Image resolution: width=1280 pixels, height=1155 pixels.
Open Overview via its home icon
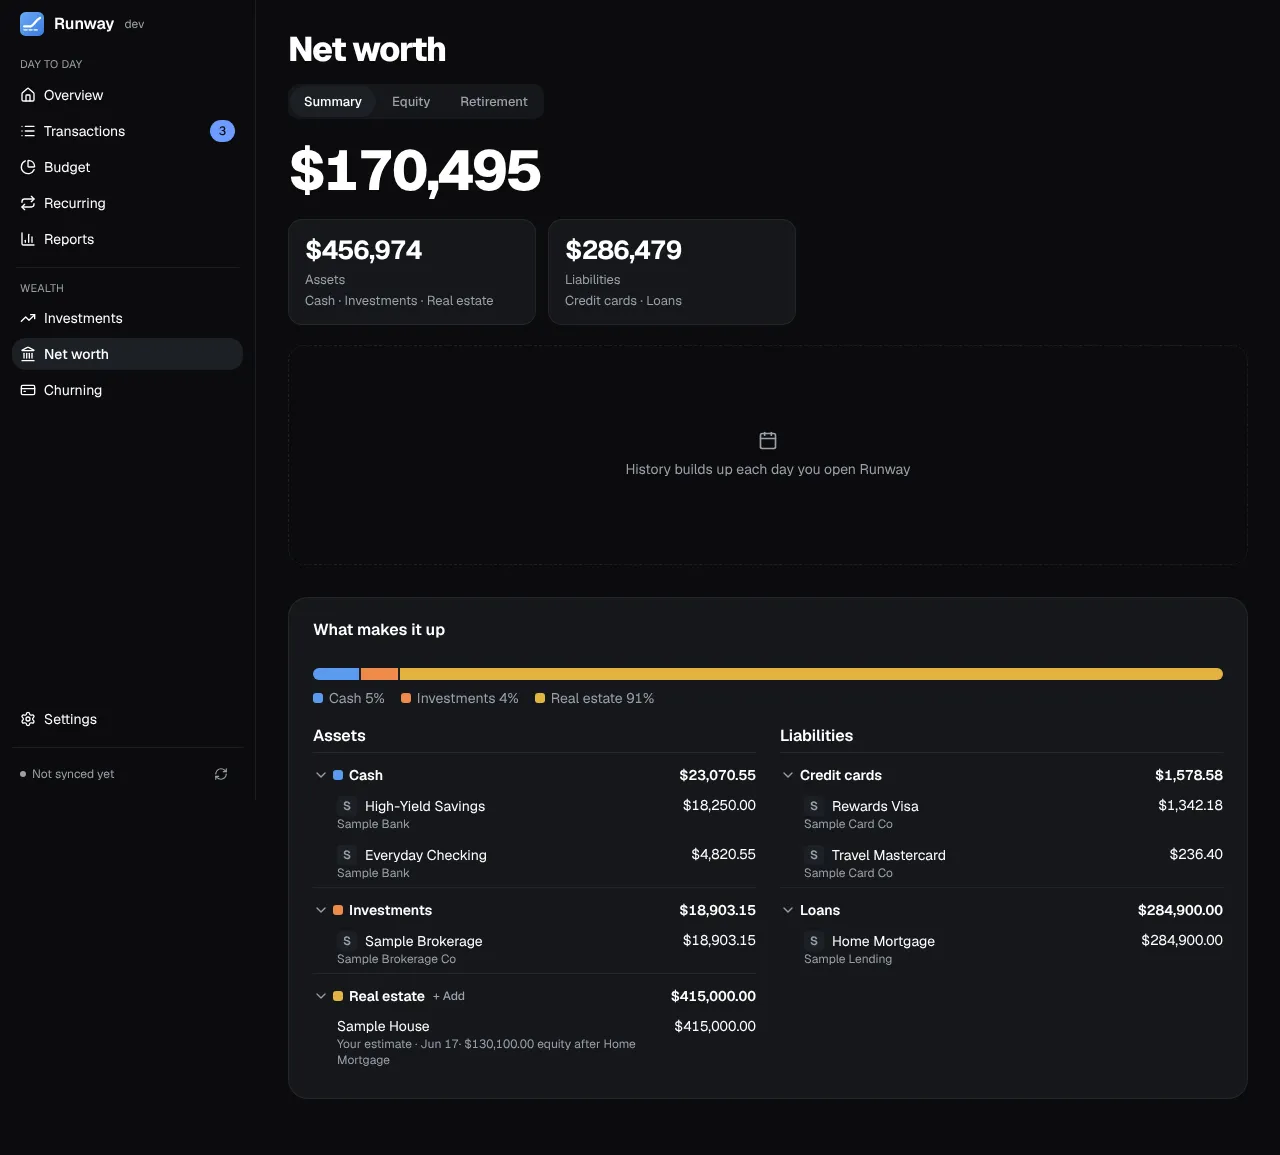[28, 95]
